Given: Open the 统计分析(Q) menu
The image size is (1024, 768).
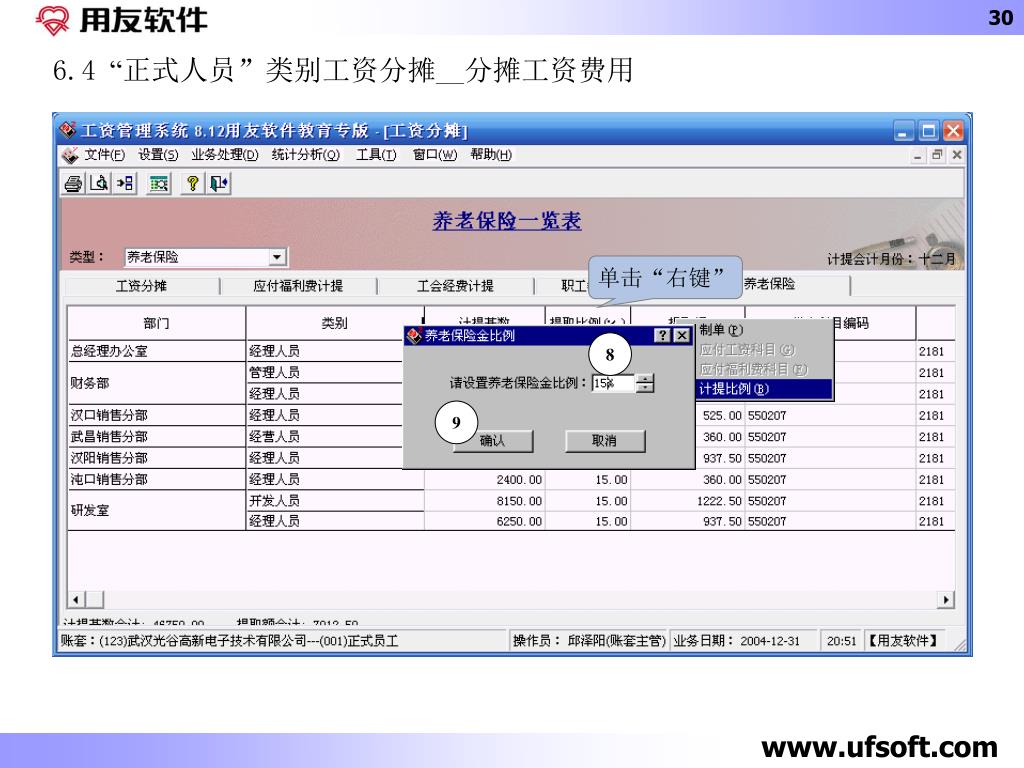Looking at the screenshot, I should click(x=306, y=155).
